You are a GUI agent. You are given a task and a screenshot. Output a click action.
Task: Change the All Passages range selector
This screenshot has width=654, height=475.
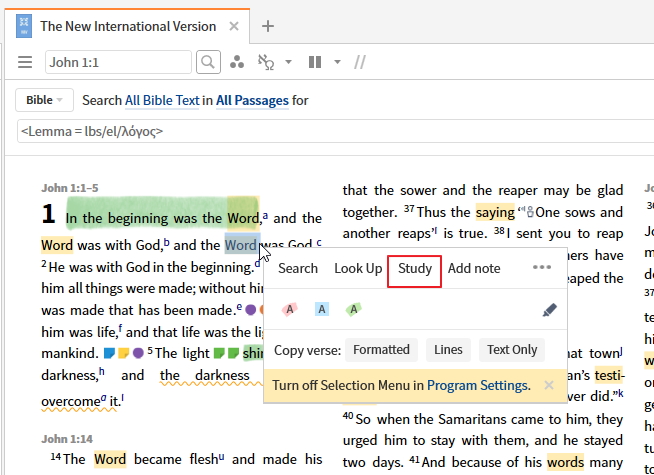[252, 101]
